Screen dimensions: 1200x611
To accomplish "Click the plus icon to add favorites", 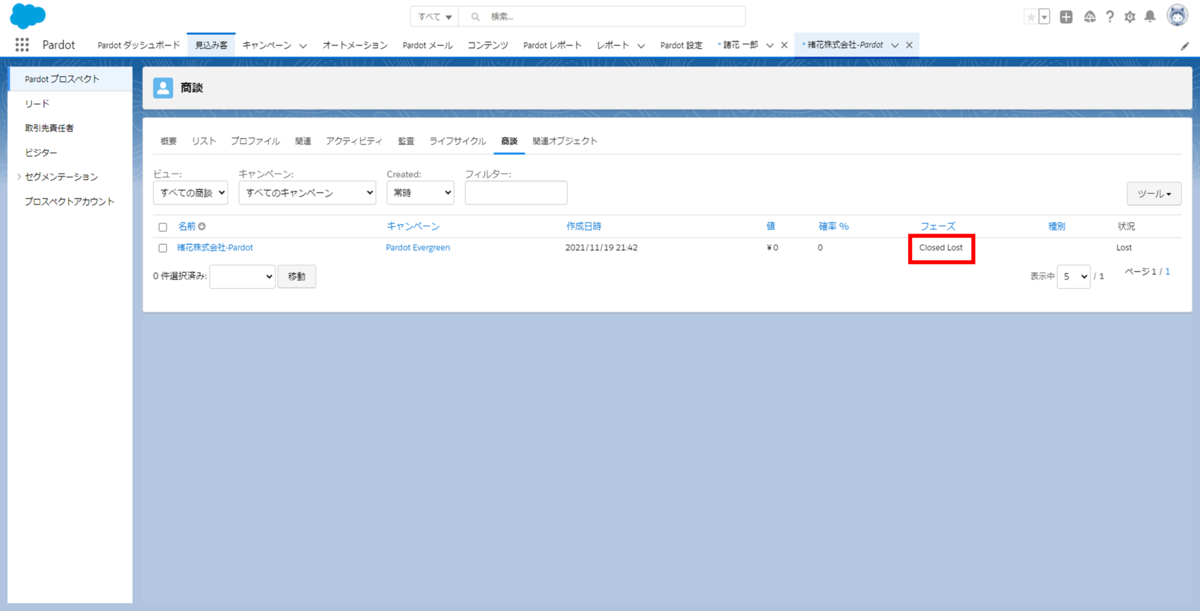I will [1066, 16].
